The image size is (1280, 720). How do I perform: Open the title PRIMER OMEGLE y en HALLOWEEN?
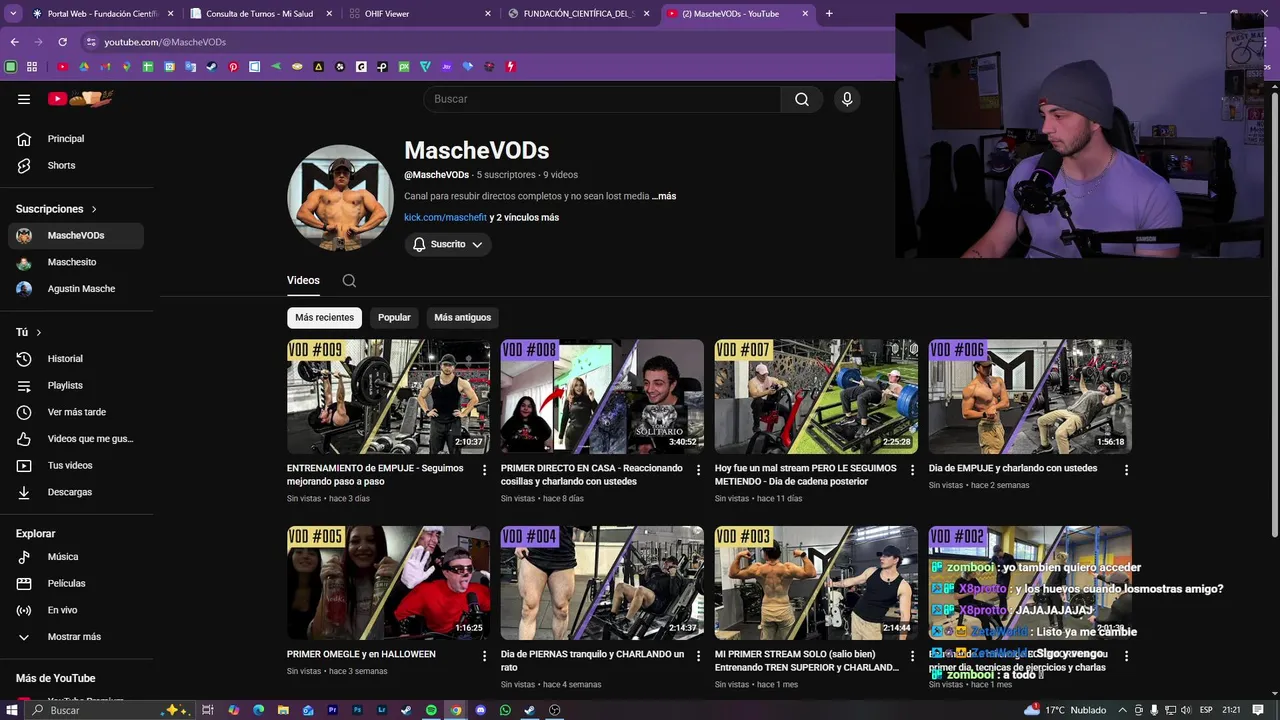pyautogui.click(x=361, y=654)
